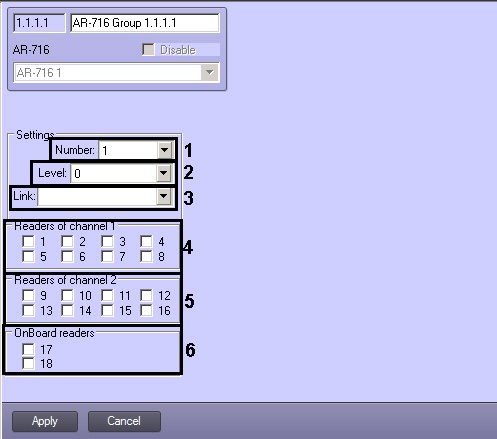Toggle reader 8 checkbox
The width and height of the screenshot is (497, 439).
(x=146, y=256)
